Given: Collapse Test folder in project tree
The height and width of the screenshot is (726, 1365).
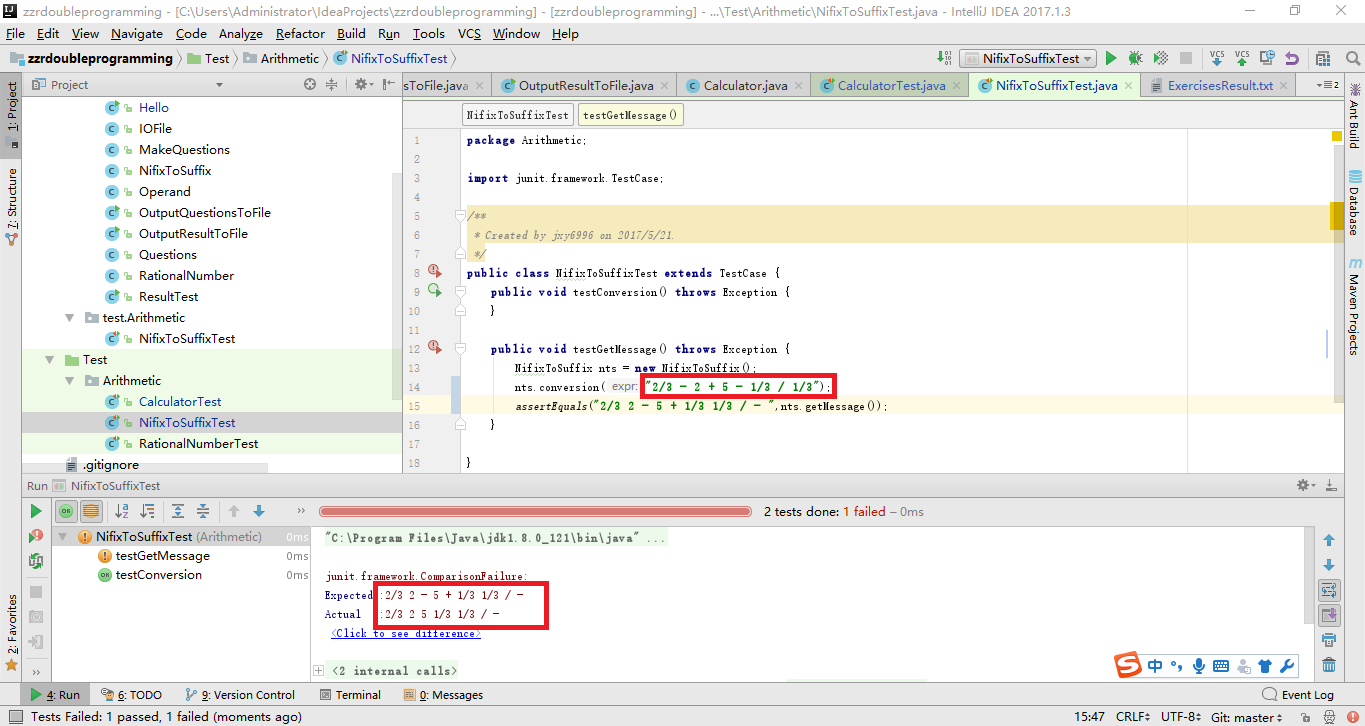Looking at the screenshot, I should (50, 360).
